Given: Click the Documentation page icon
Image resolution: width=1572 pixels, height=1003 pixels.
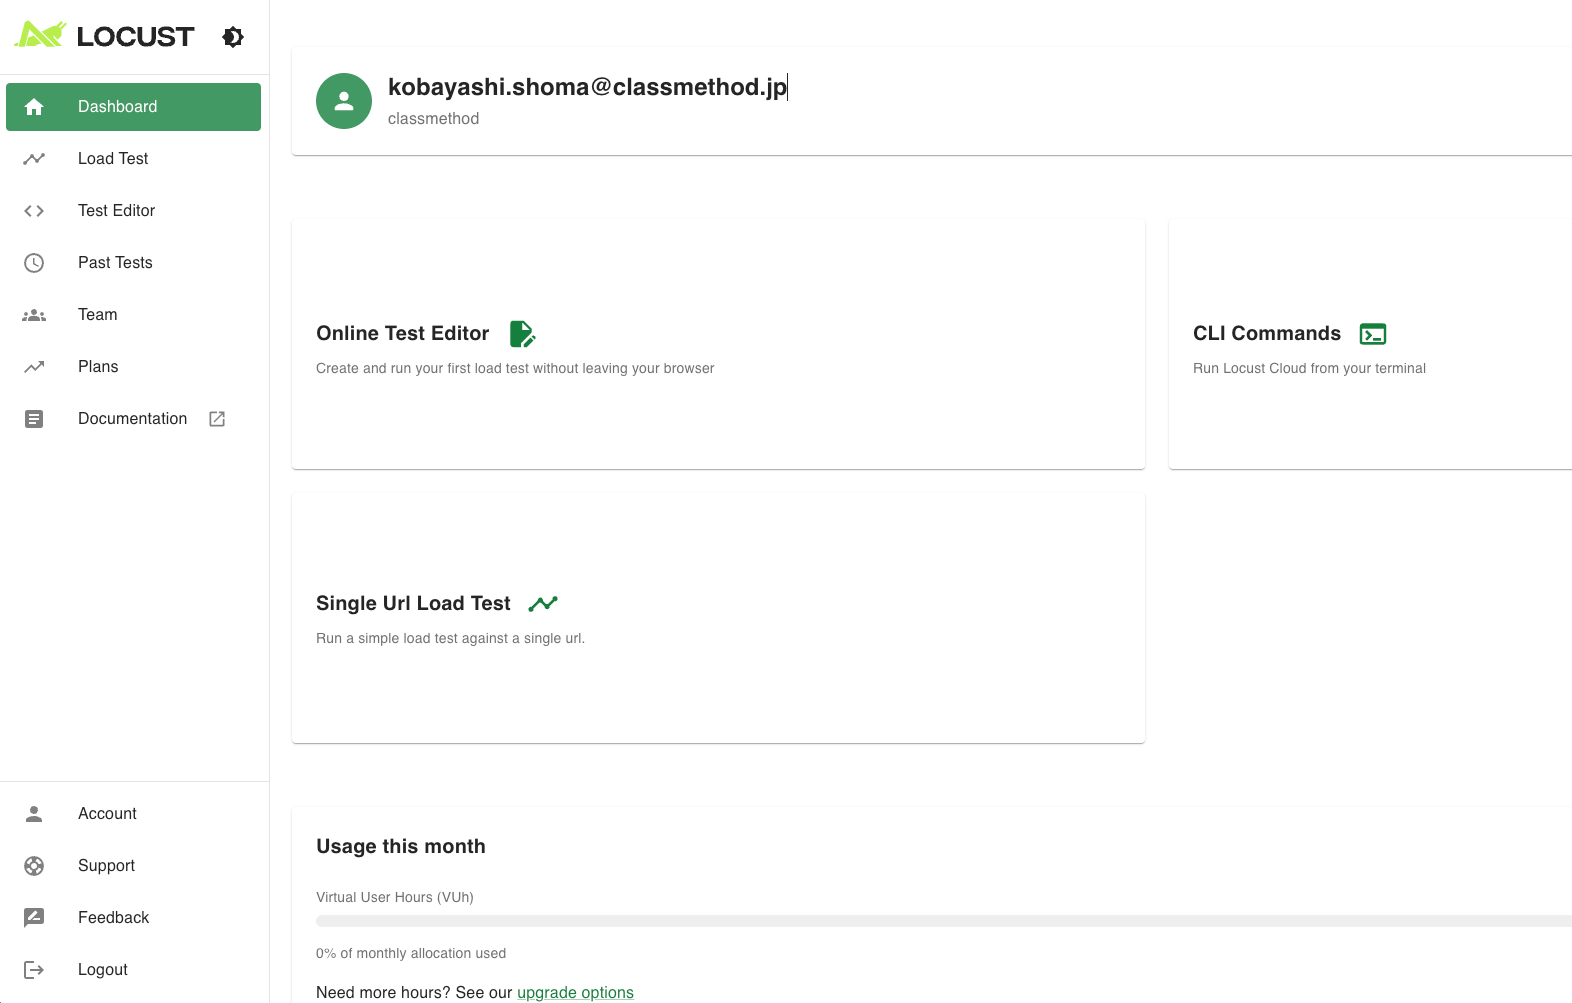Looking at the screenshot, I should click(x=34, y=419).
